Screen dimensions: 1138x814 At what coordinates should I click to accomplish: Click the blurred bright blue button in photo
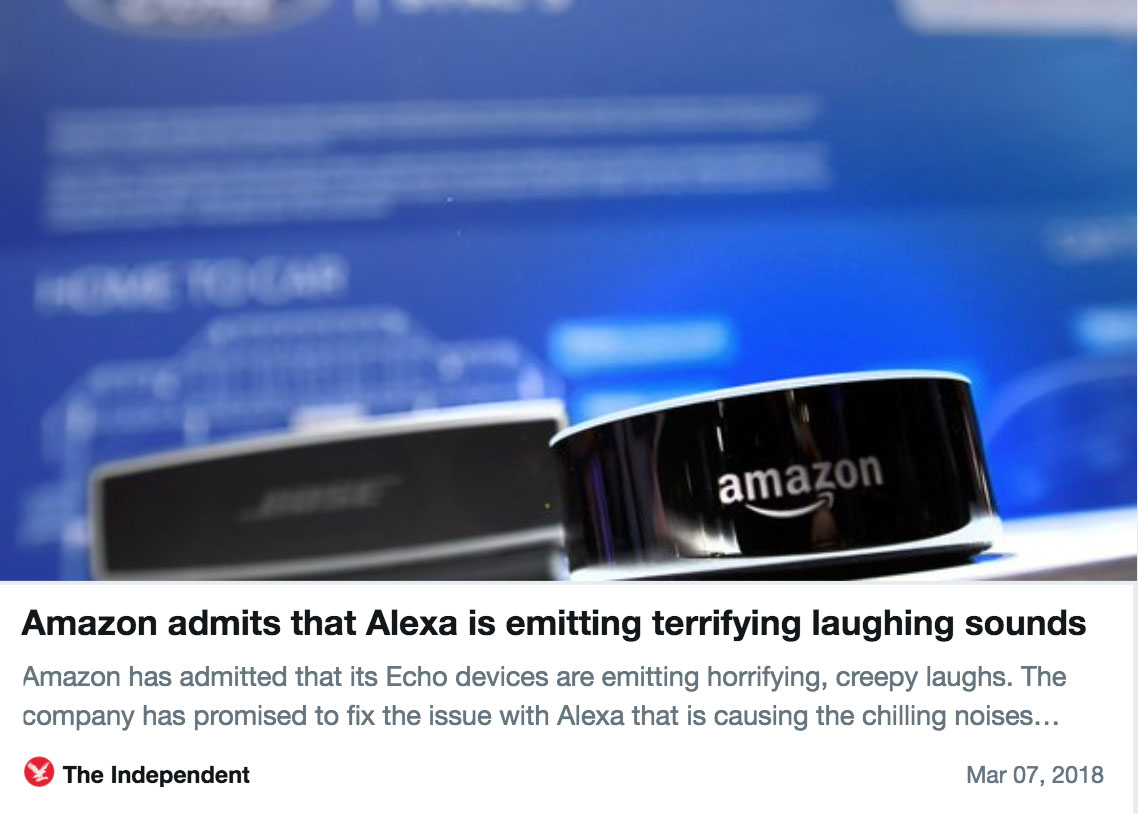[x=639, y=340]
